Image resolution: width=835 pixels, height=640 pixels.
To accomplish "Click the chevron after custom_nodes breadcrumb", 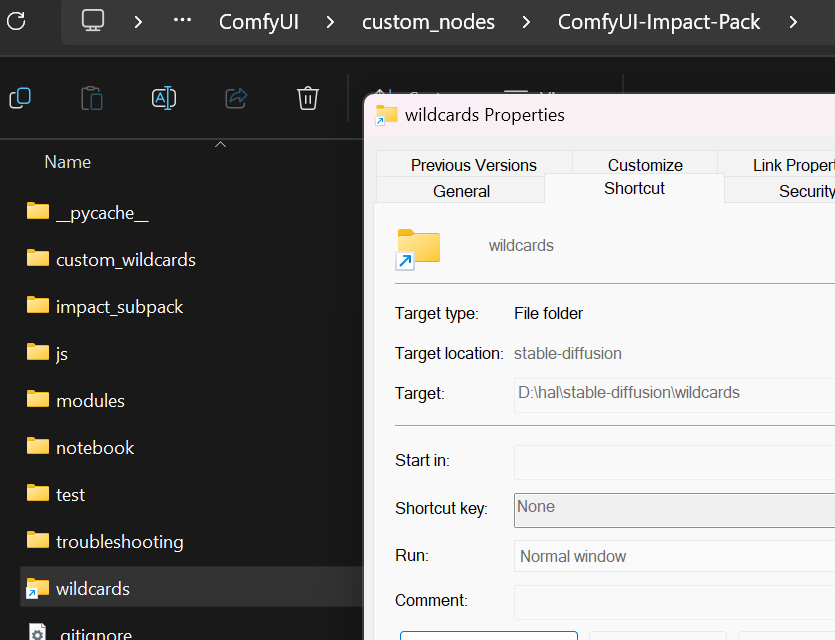I will [x=525, y=20].
